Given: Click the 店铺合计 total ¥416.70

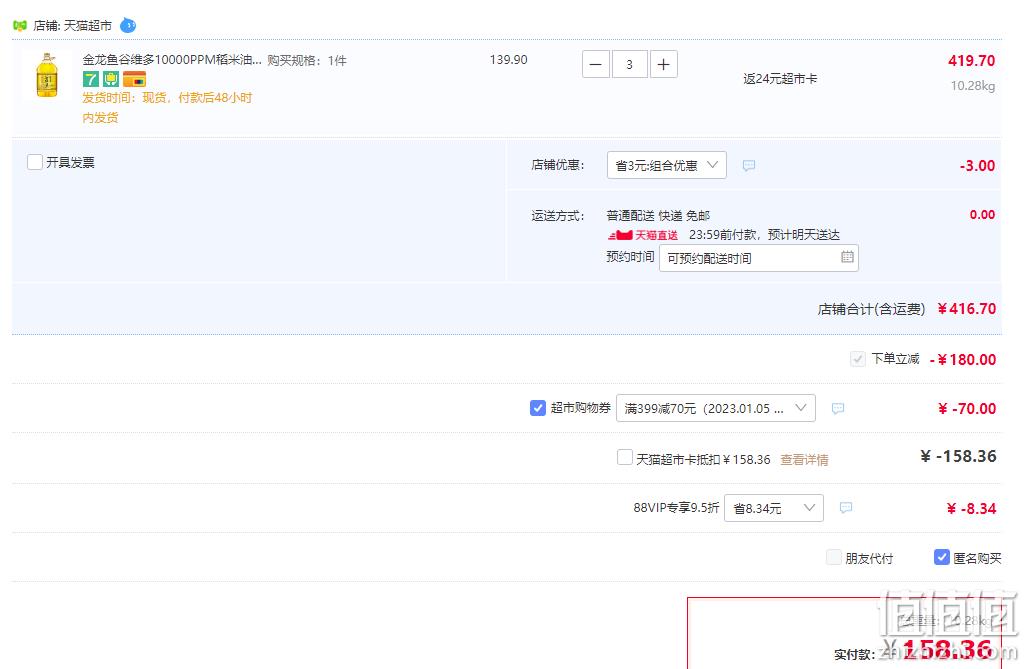Looking at the screenshot, I should tap(967, 309).
